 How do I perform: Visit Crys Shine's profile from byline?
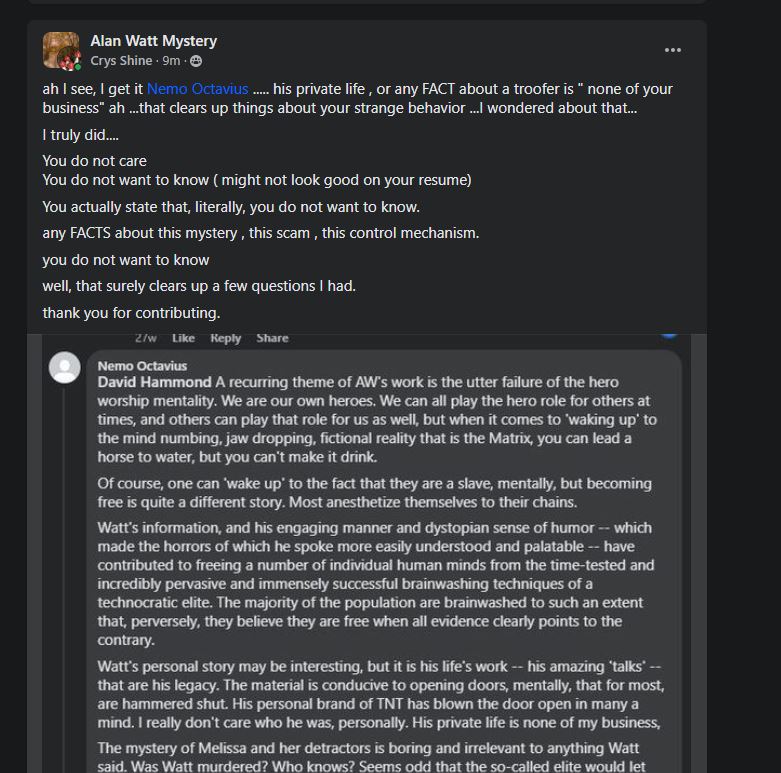pyautogui.click(x=121, y=61)
